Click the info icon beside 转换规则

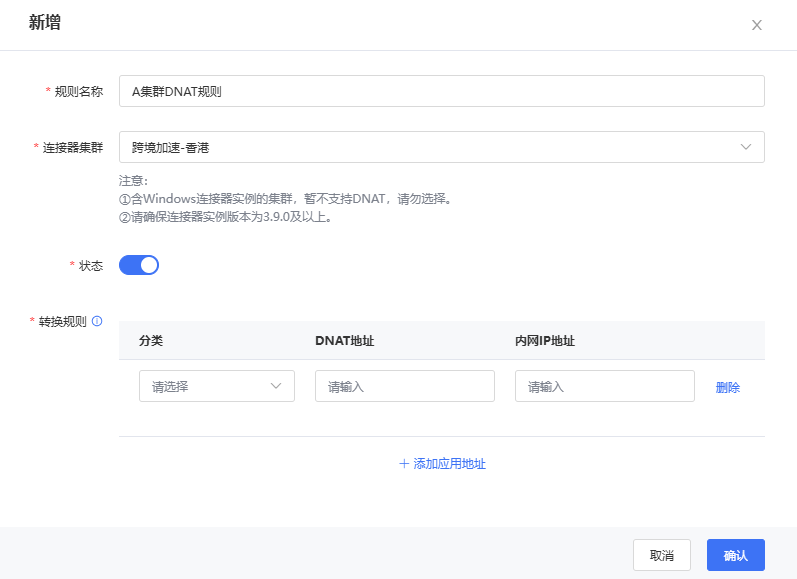(97, 321)
